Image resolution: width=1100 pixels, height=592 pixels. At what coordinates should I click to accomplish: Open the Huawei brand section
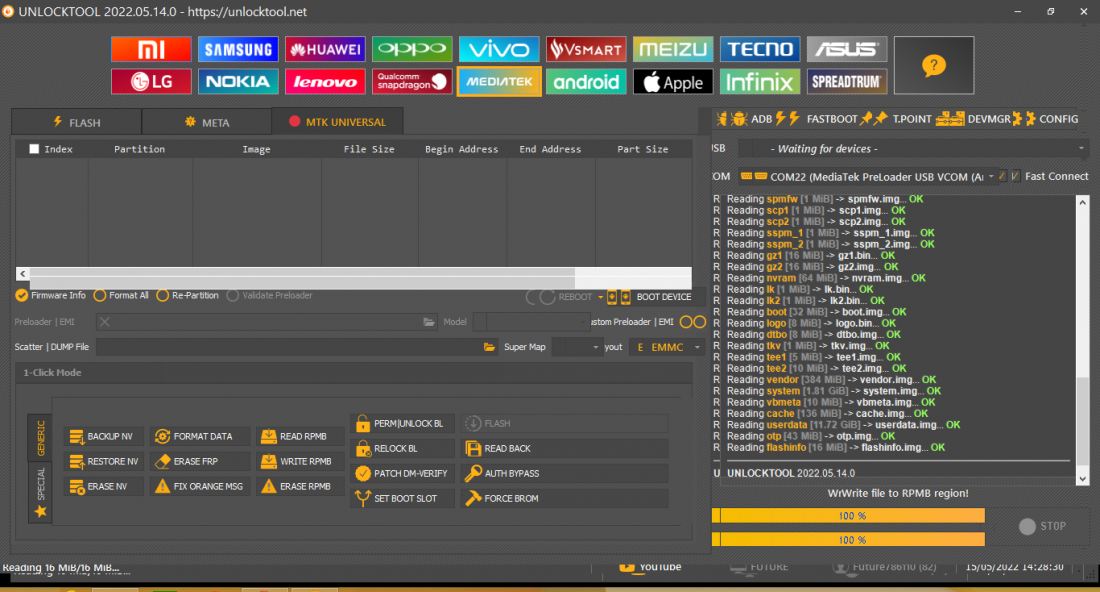coord(325,49)
